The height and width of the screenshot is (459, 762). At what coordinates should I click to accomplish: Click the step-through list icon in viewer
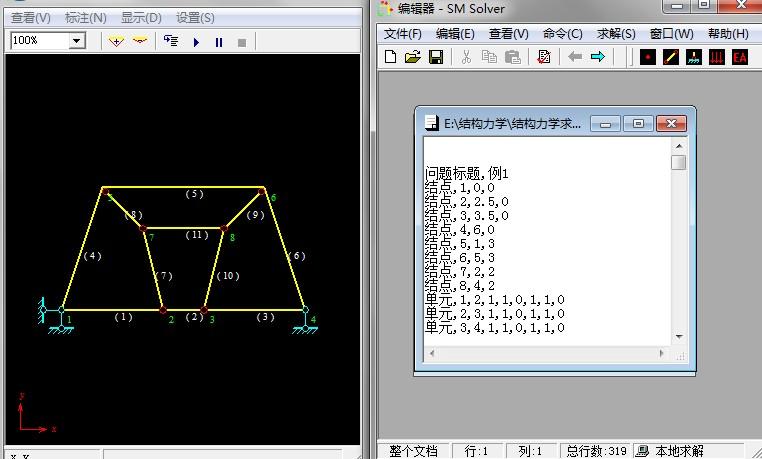pos(171,41)
